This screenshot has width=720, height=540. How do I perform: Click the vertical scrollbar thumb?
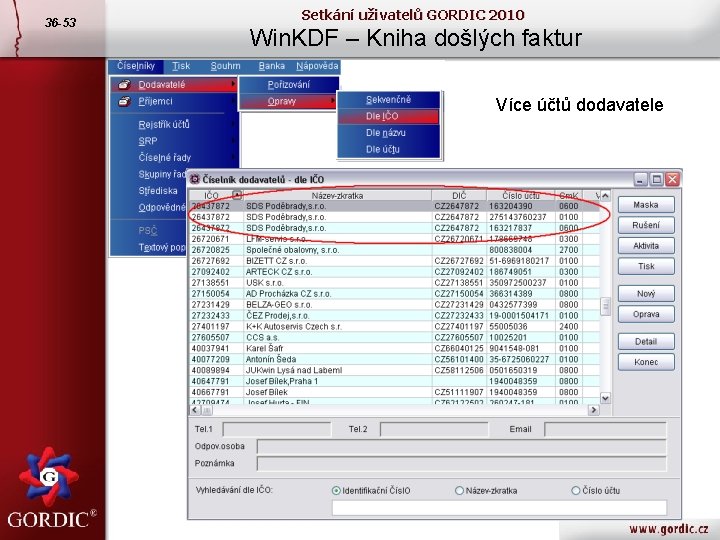pos(605,307)
